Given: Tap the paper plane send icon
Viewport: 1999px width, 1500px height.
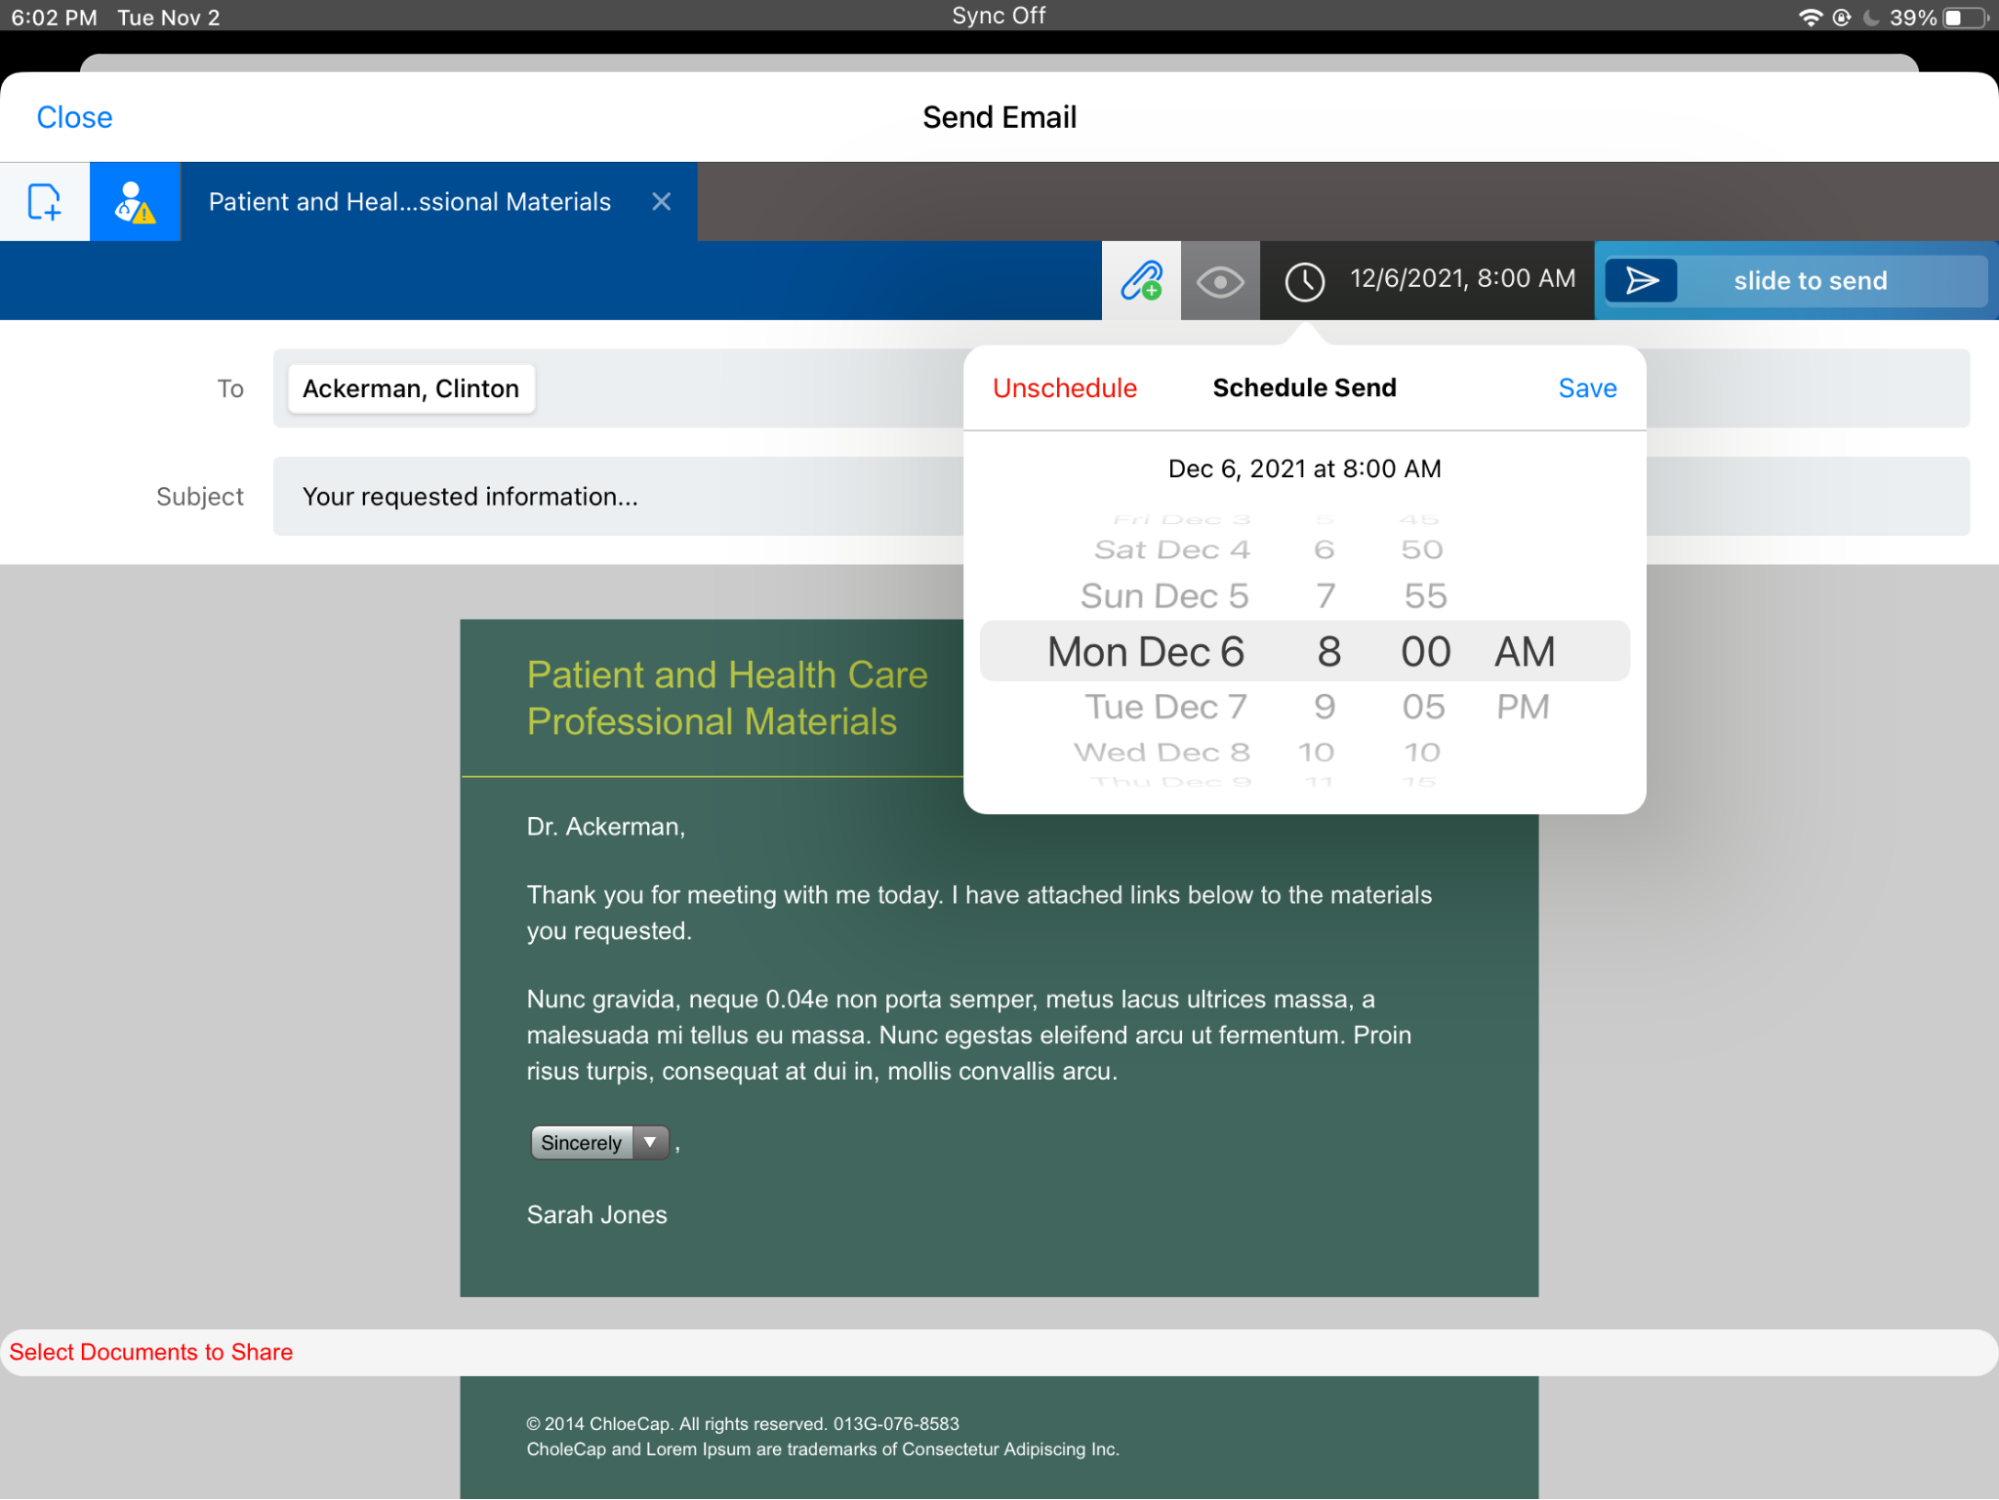Looking at the screenshot, I should click(x=1641, y=281).
